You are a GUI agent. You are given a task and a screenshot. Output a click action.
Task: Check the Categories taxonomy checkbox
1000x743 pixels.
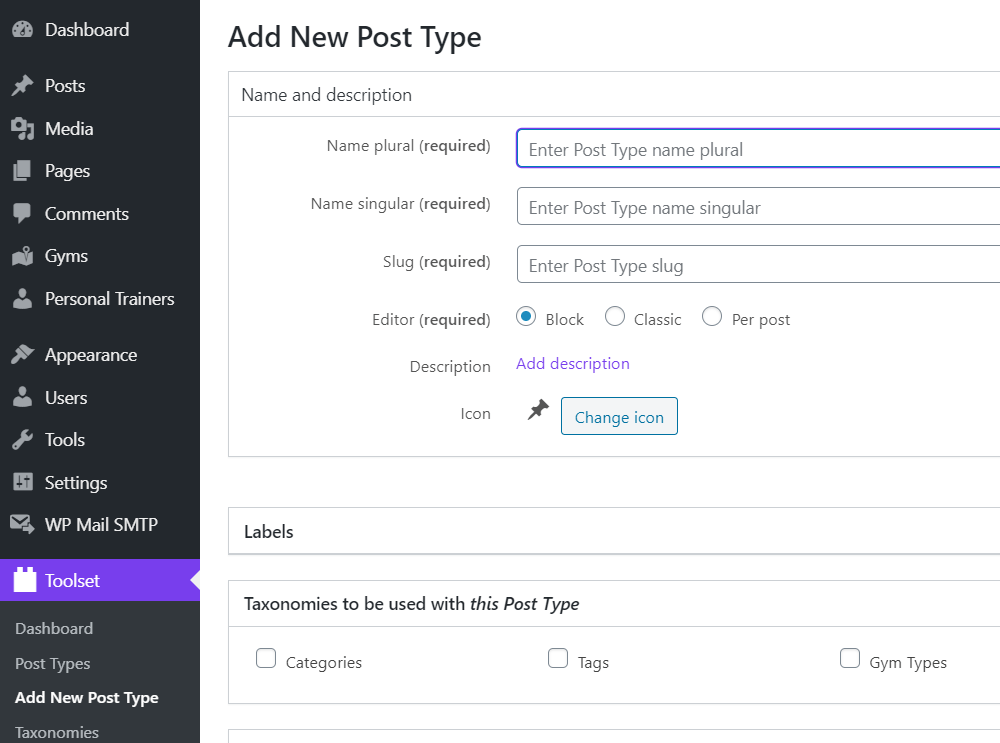pyautogui.click(x=266, y=659)
